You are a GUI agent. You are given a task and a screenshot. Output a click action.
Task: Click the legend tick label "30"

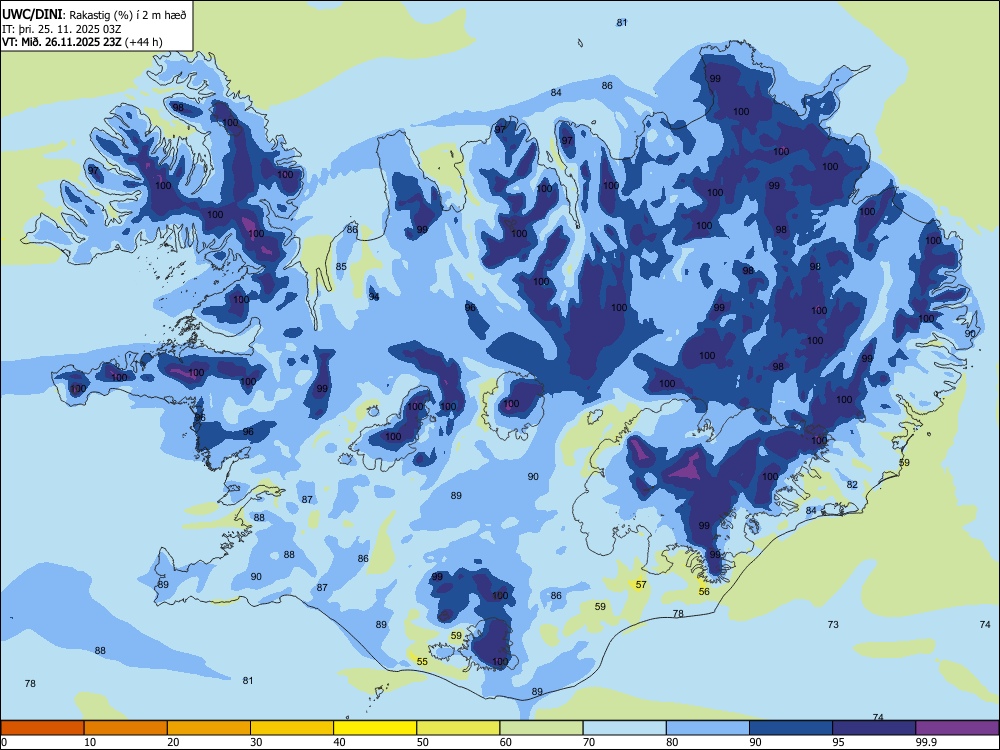[x=256, y=742]
